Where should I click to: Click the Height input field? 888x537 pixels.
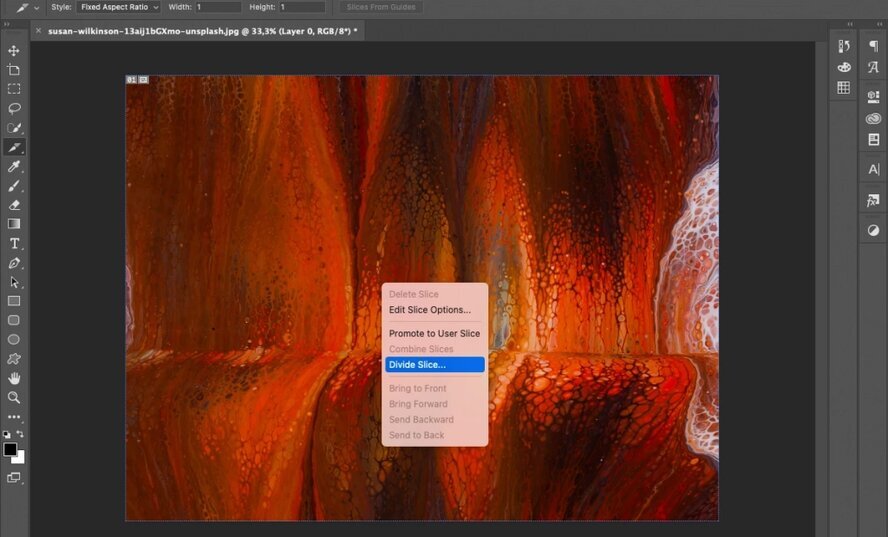(302, 7)
